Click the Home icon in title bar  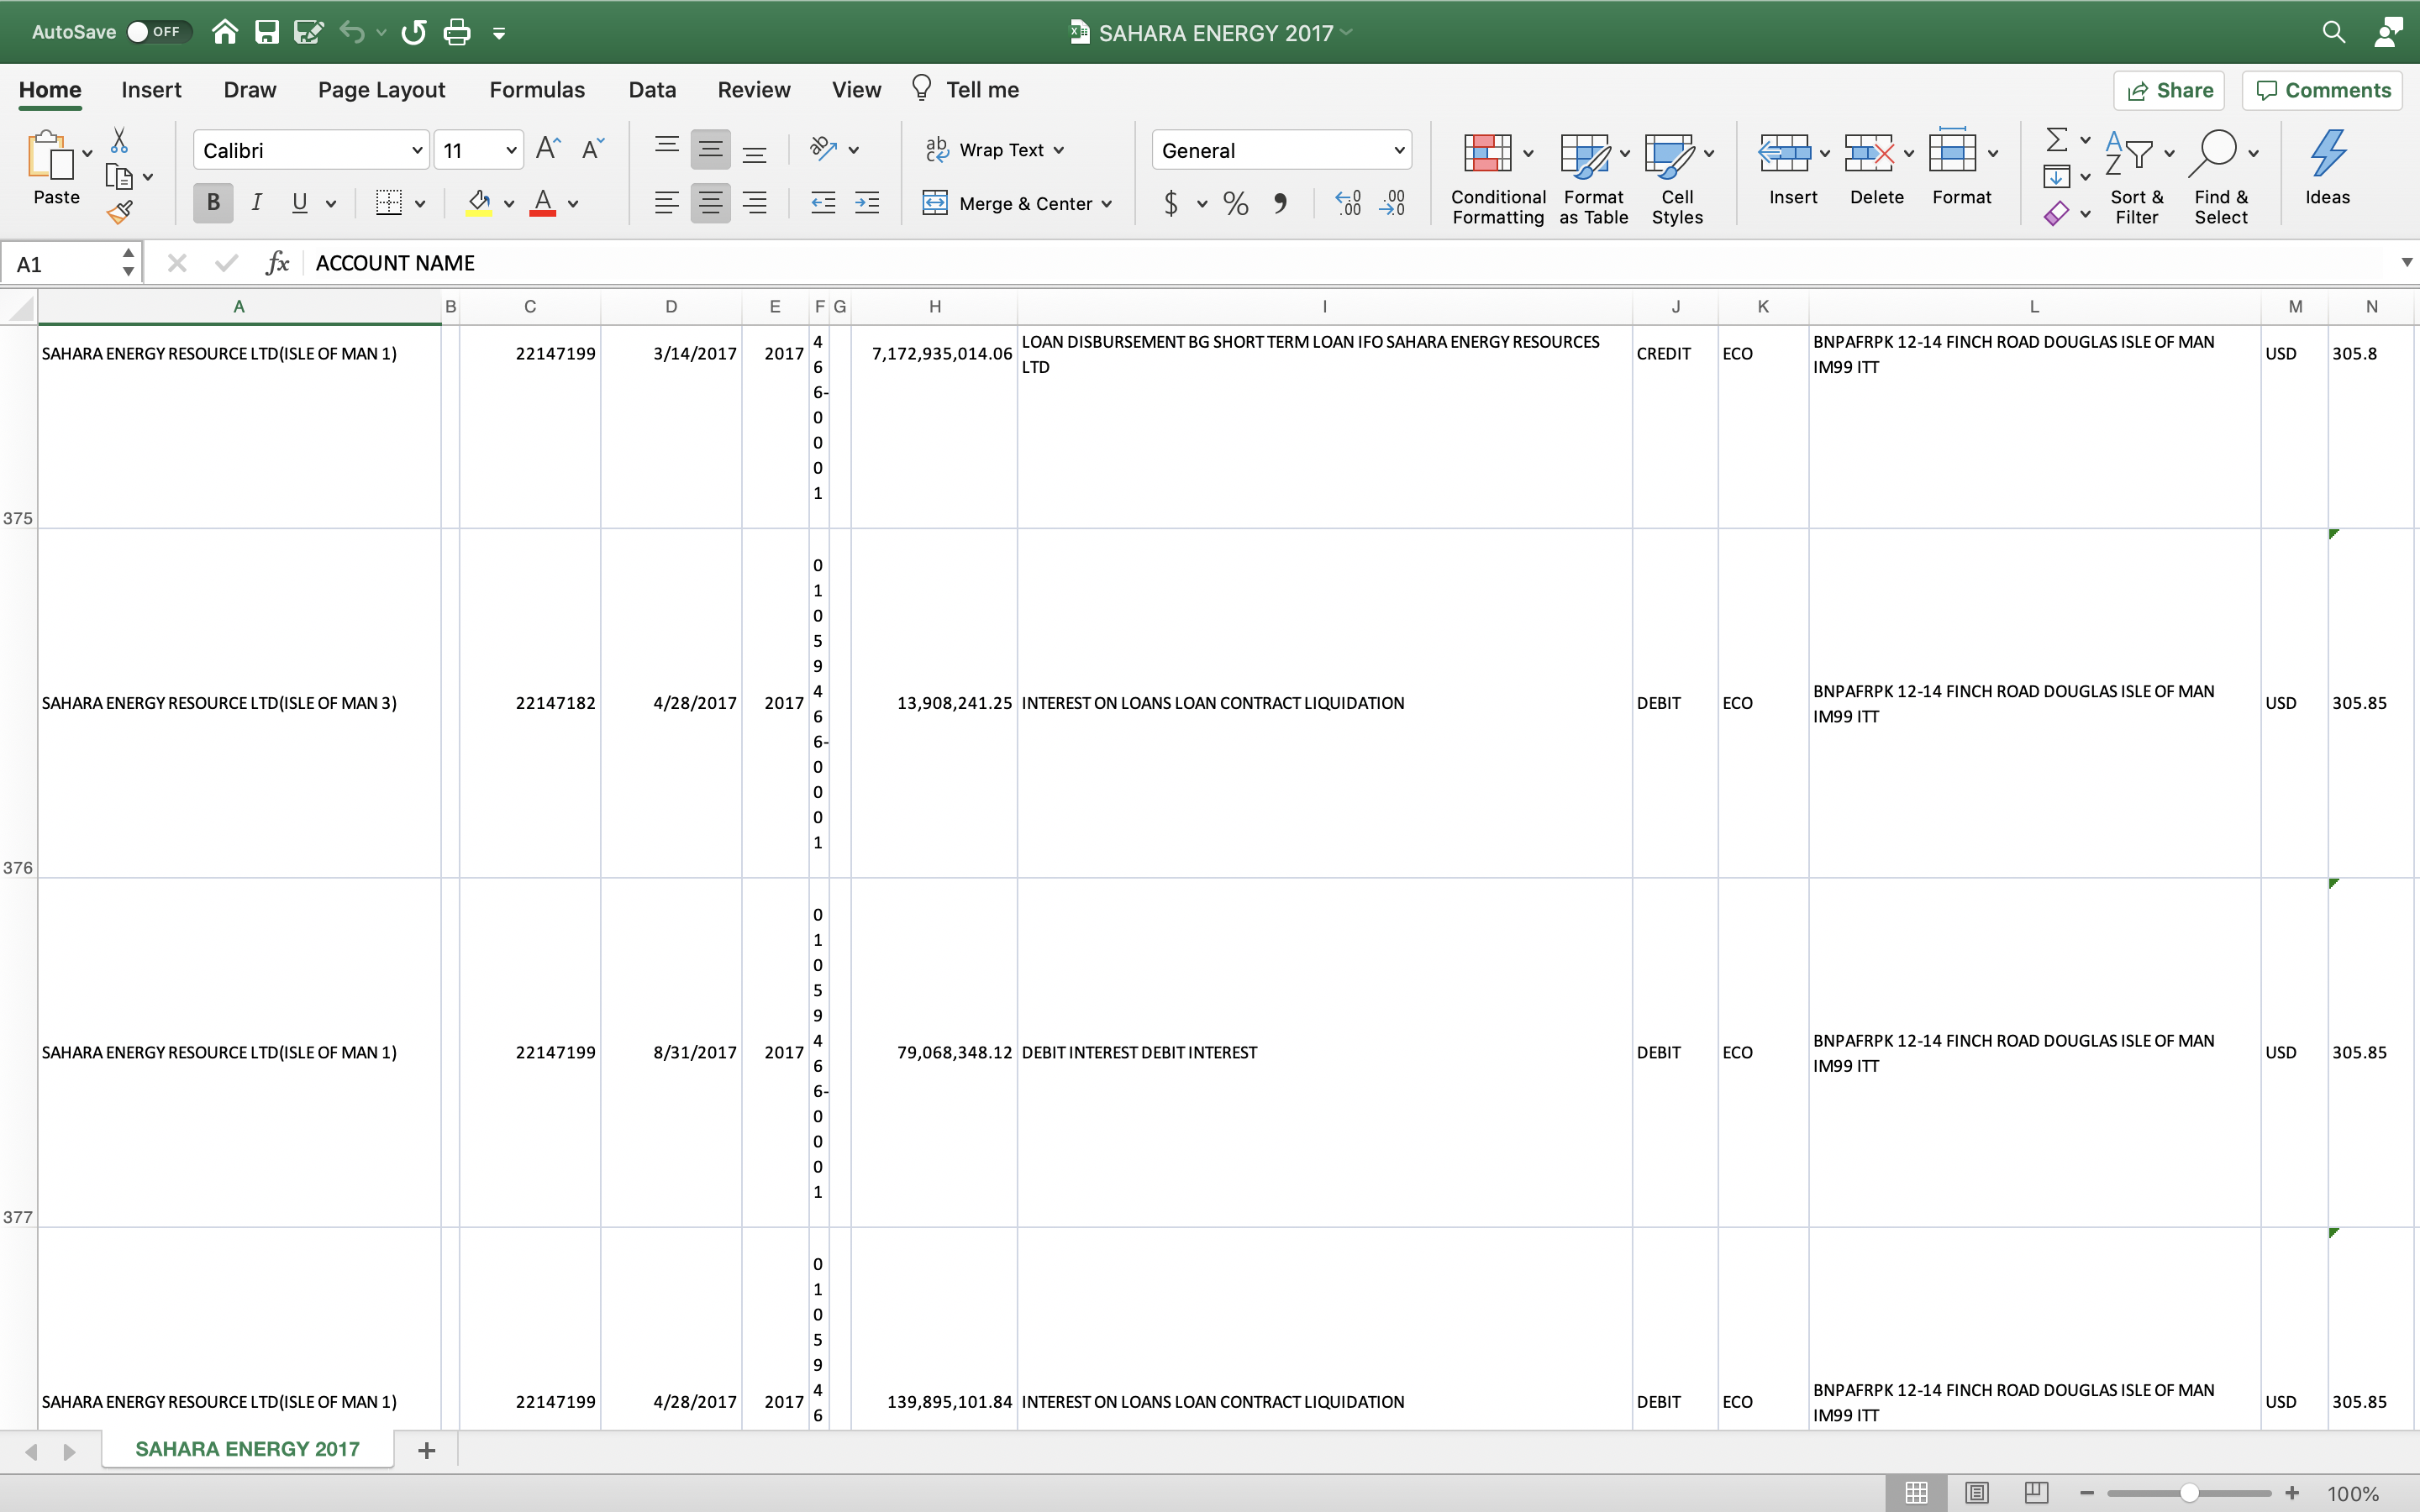225,32
